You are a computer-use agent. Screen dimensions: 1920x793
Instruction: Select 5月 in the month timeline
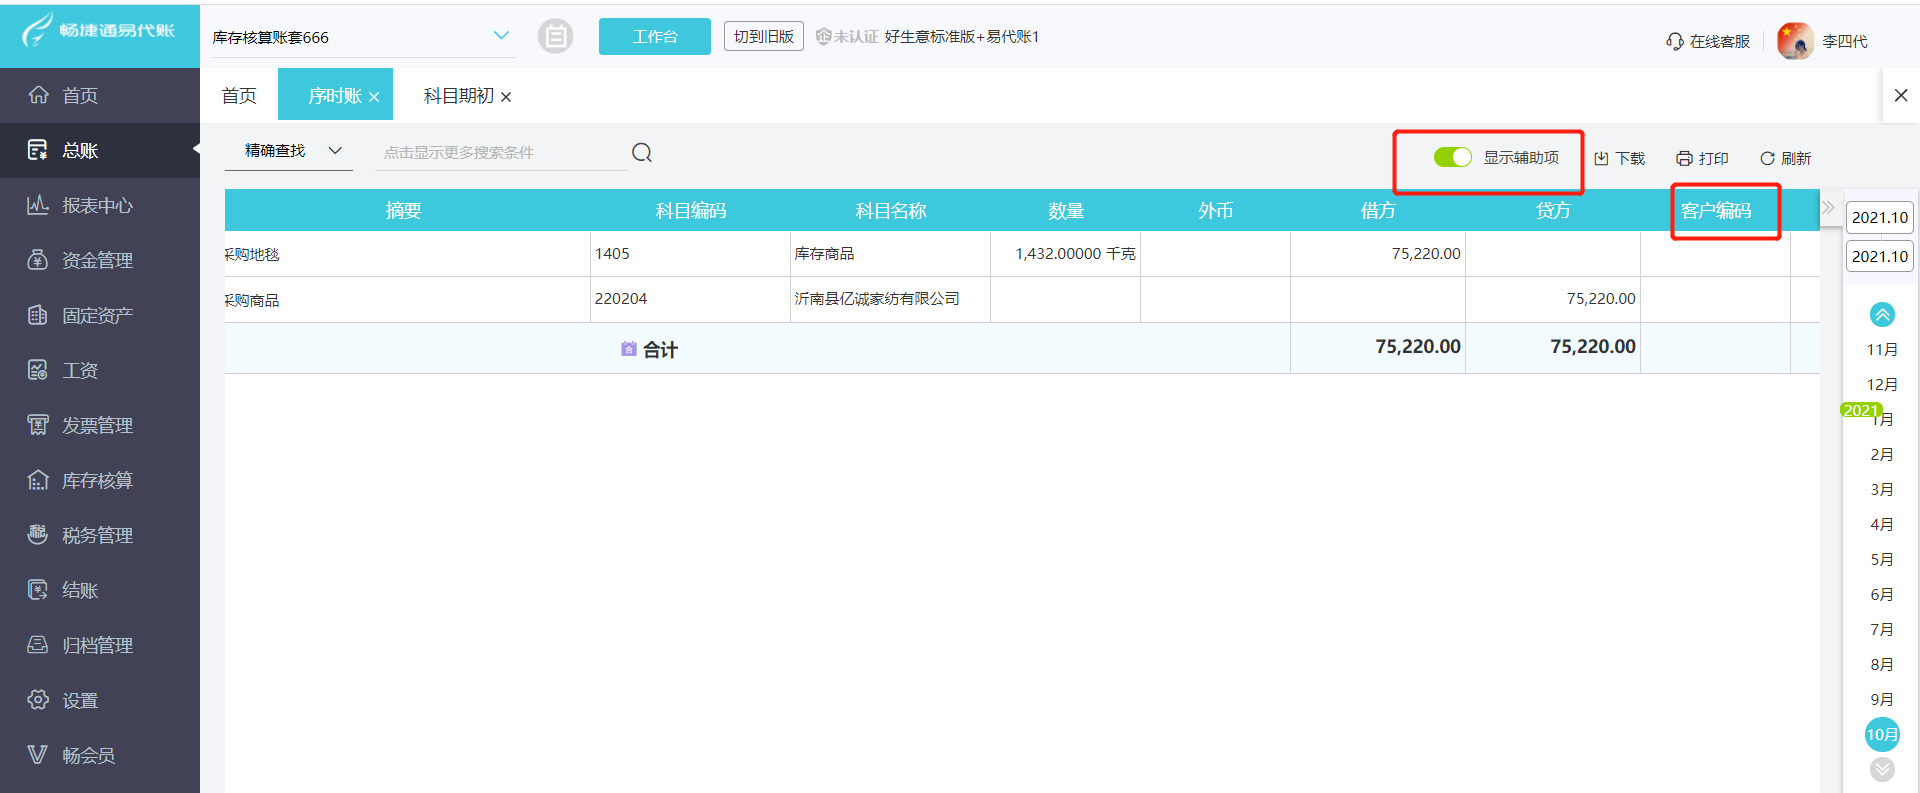pyautogui.click(x=1881, y=559)
